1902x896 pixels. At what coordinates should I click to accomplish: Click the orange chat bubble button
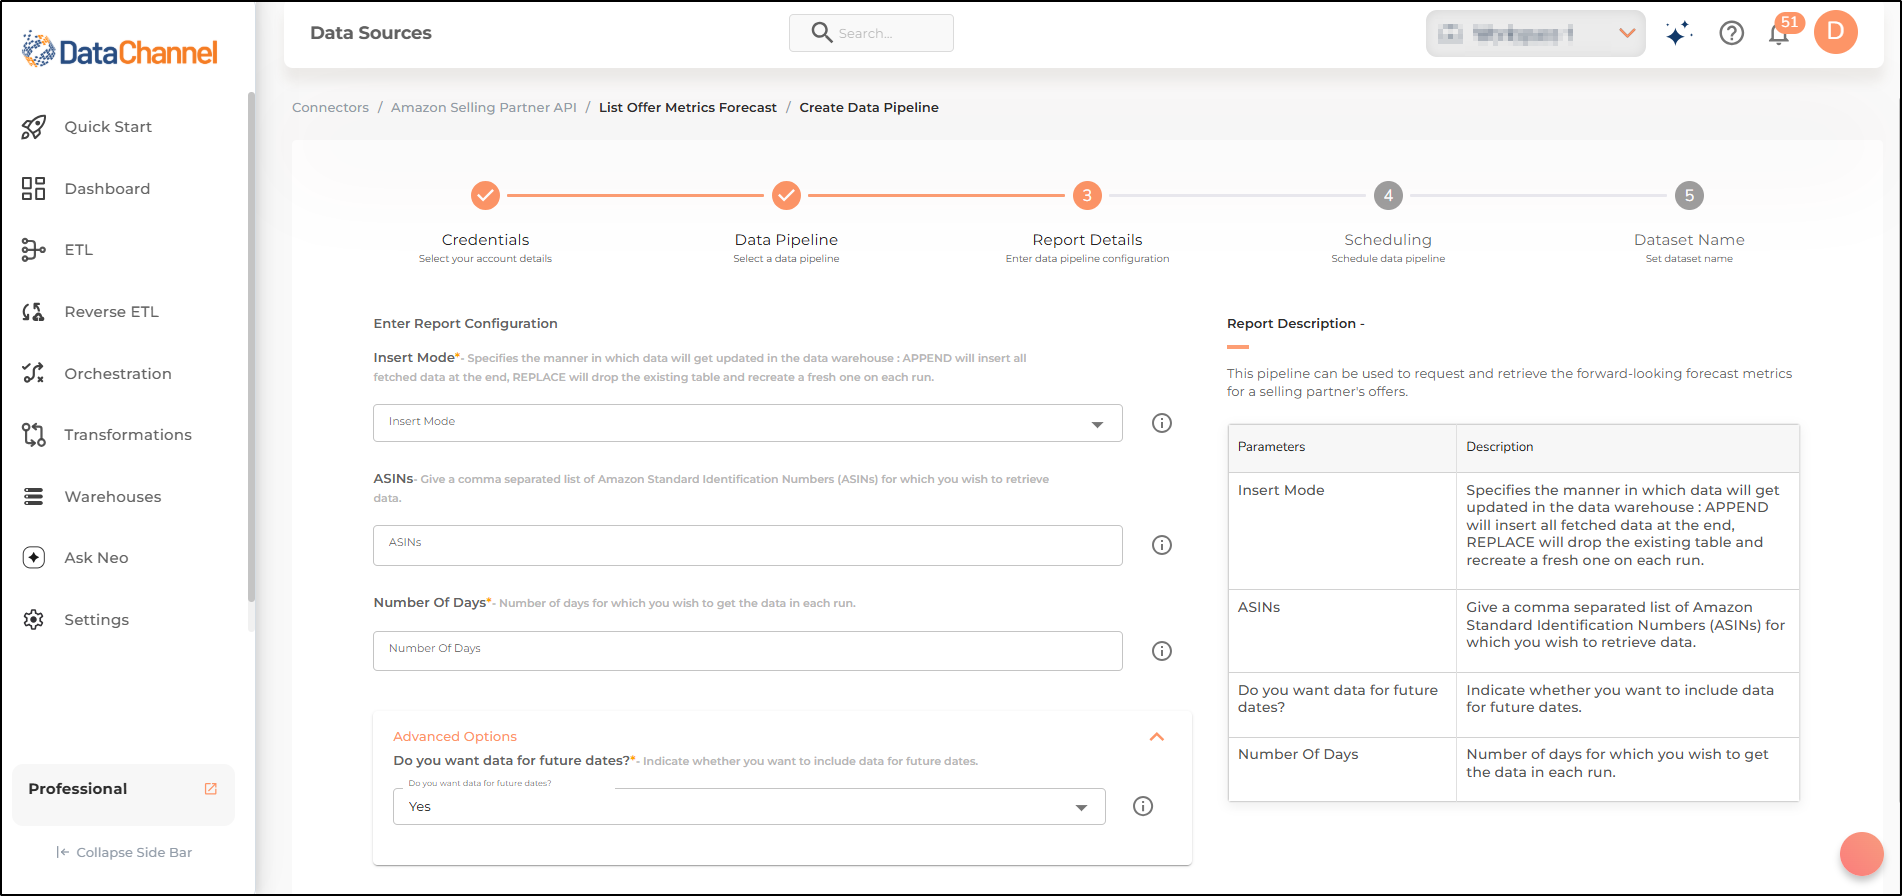point(1862,854)
